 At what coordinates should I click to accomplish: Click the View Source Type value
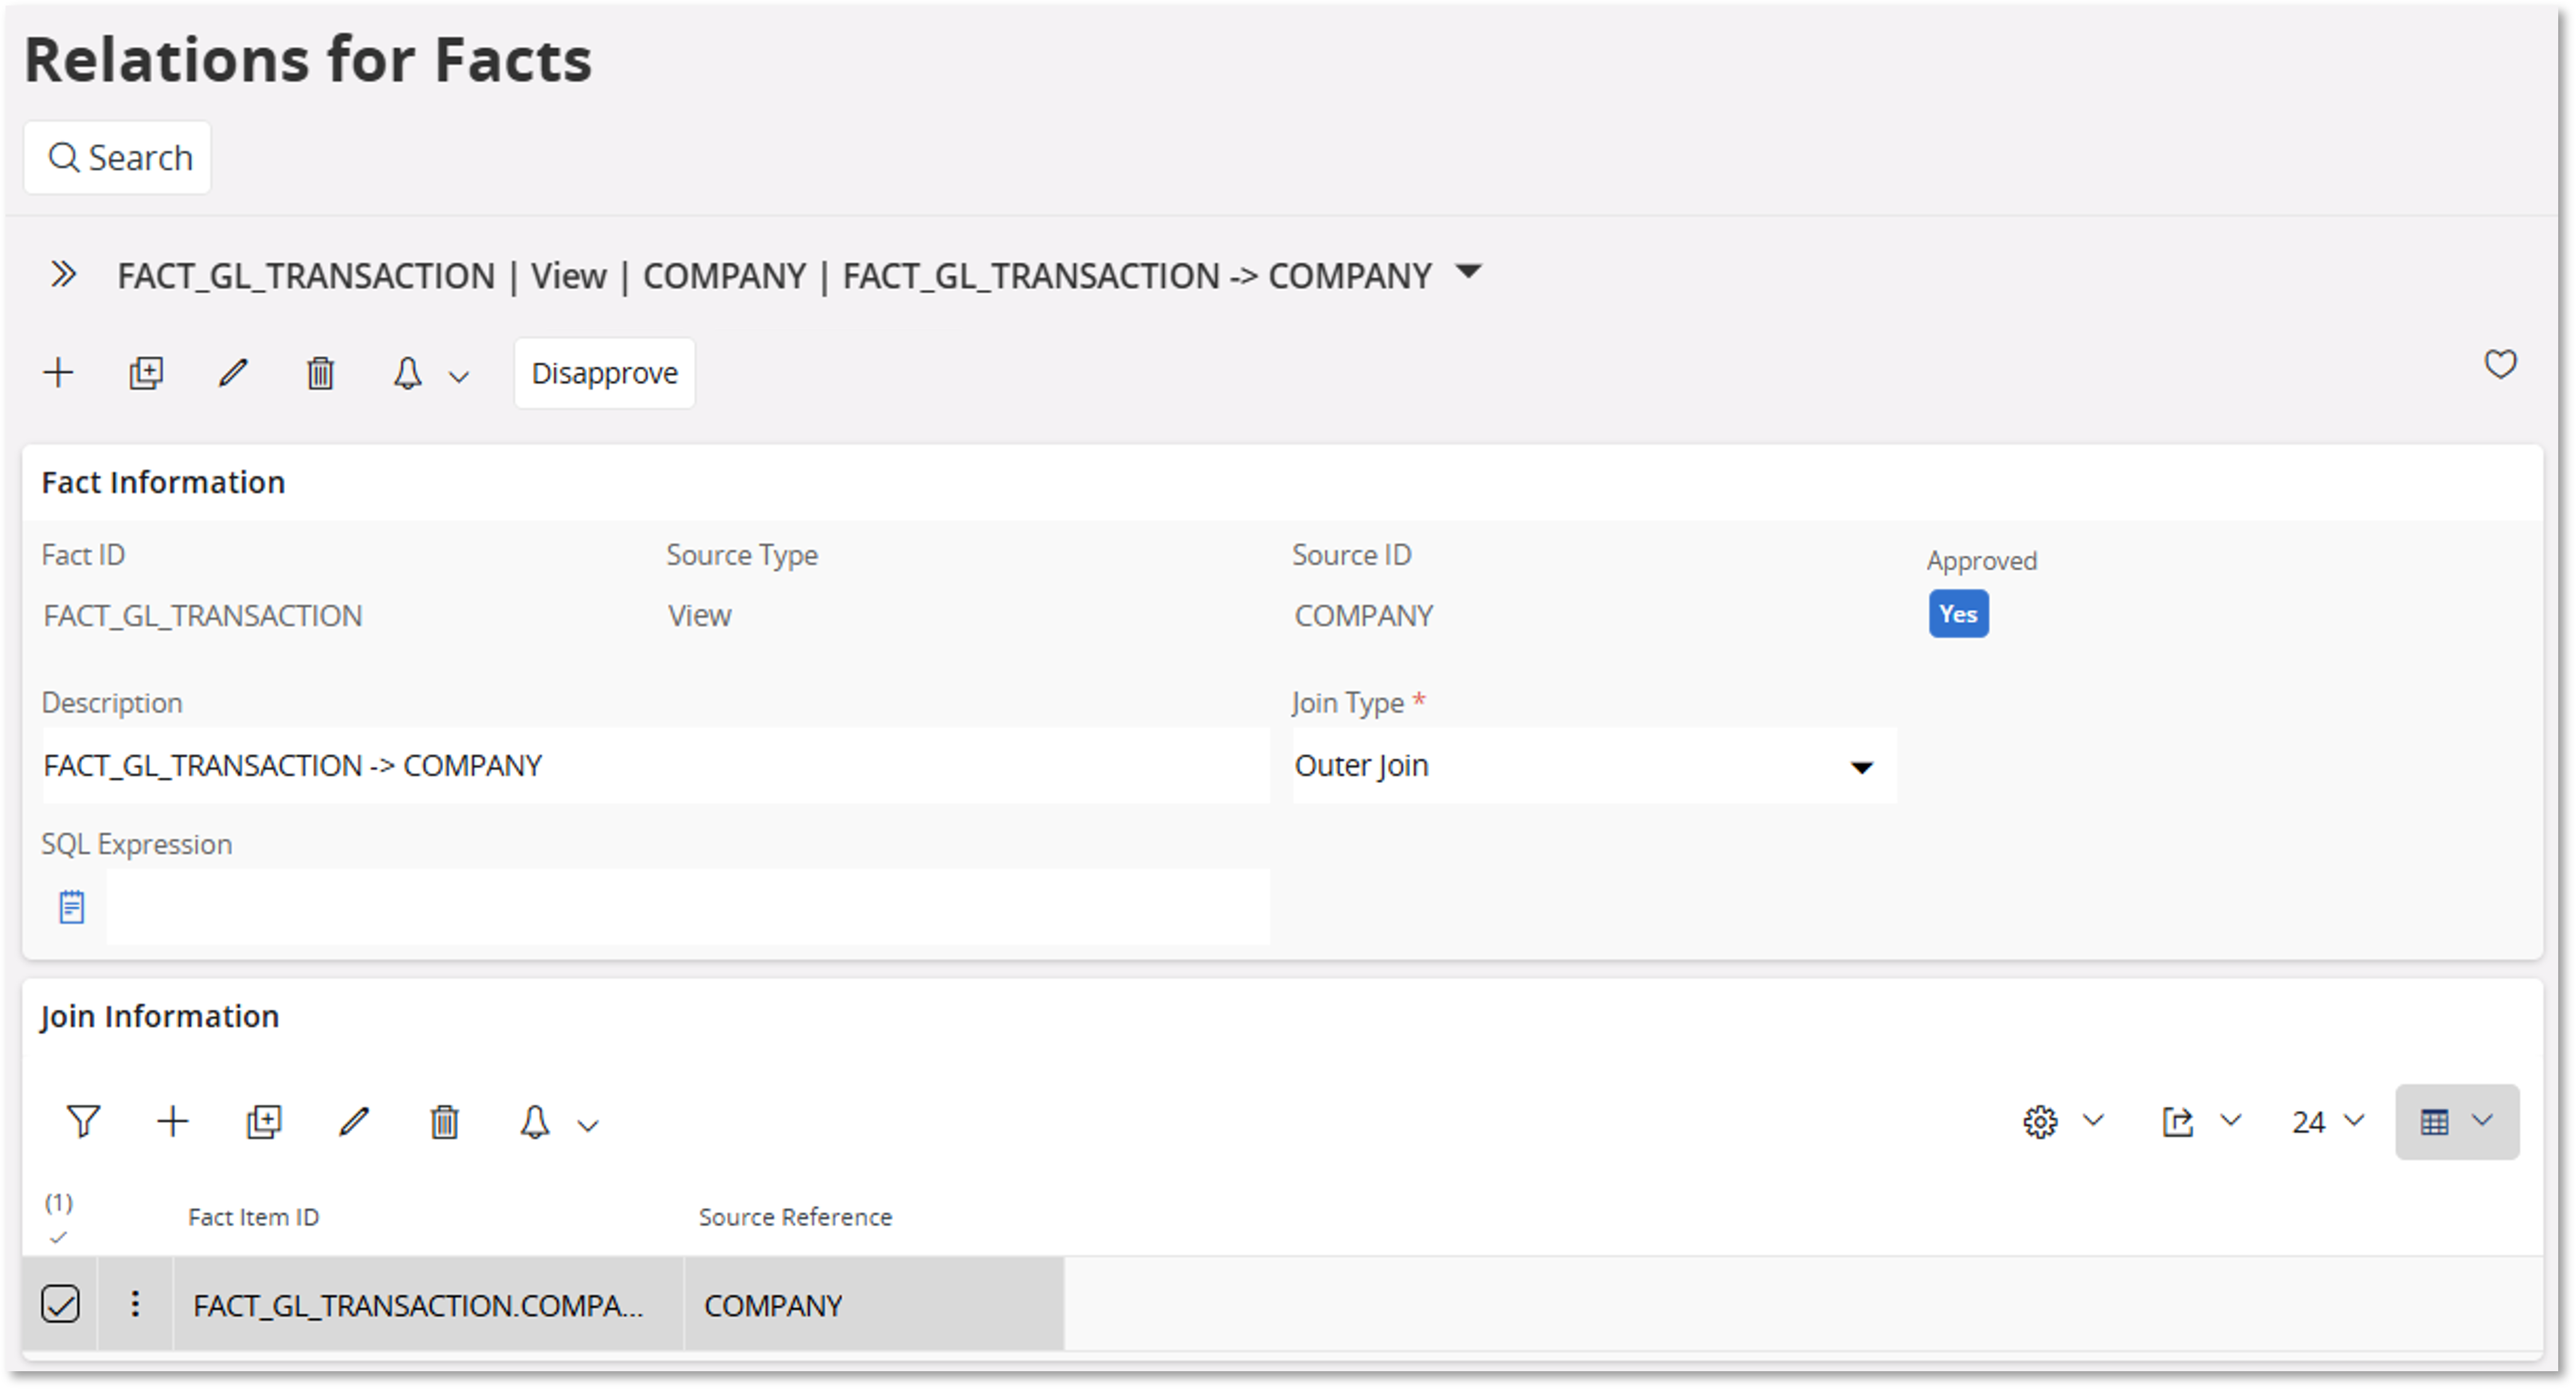[x=699, y=616]
